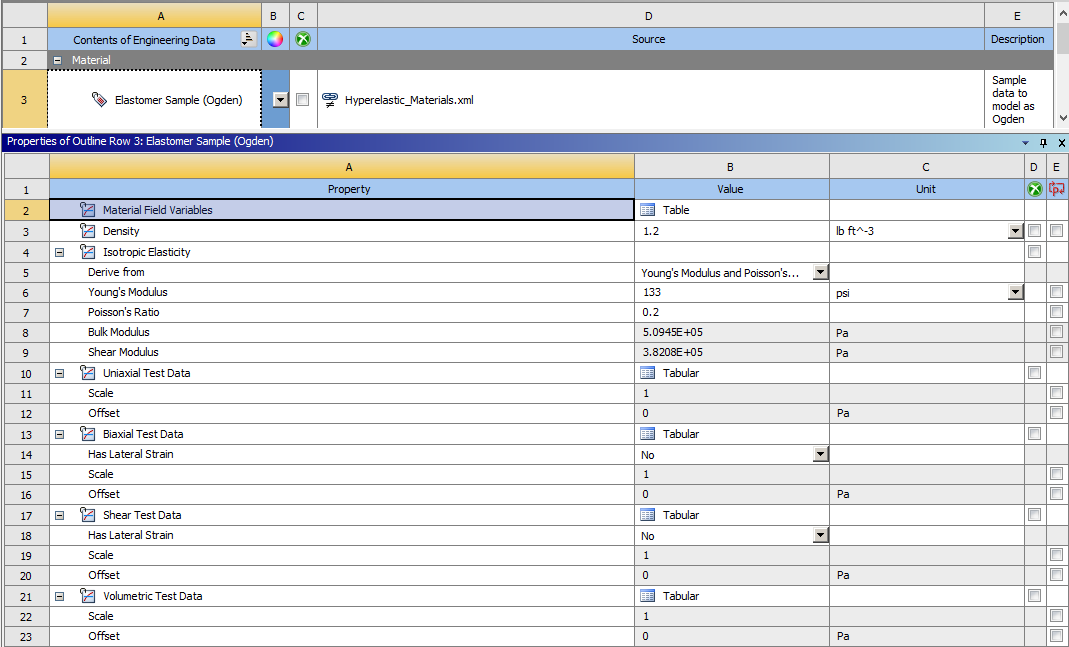Toggle the parameter checkbox for Poisson's Ratio
This screenshot has width=1069, height=647.
pyautogui.click(x=1057, y=312)
